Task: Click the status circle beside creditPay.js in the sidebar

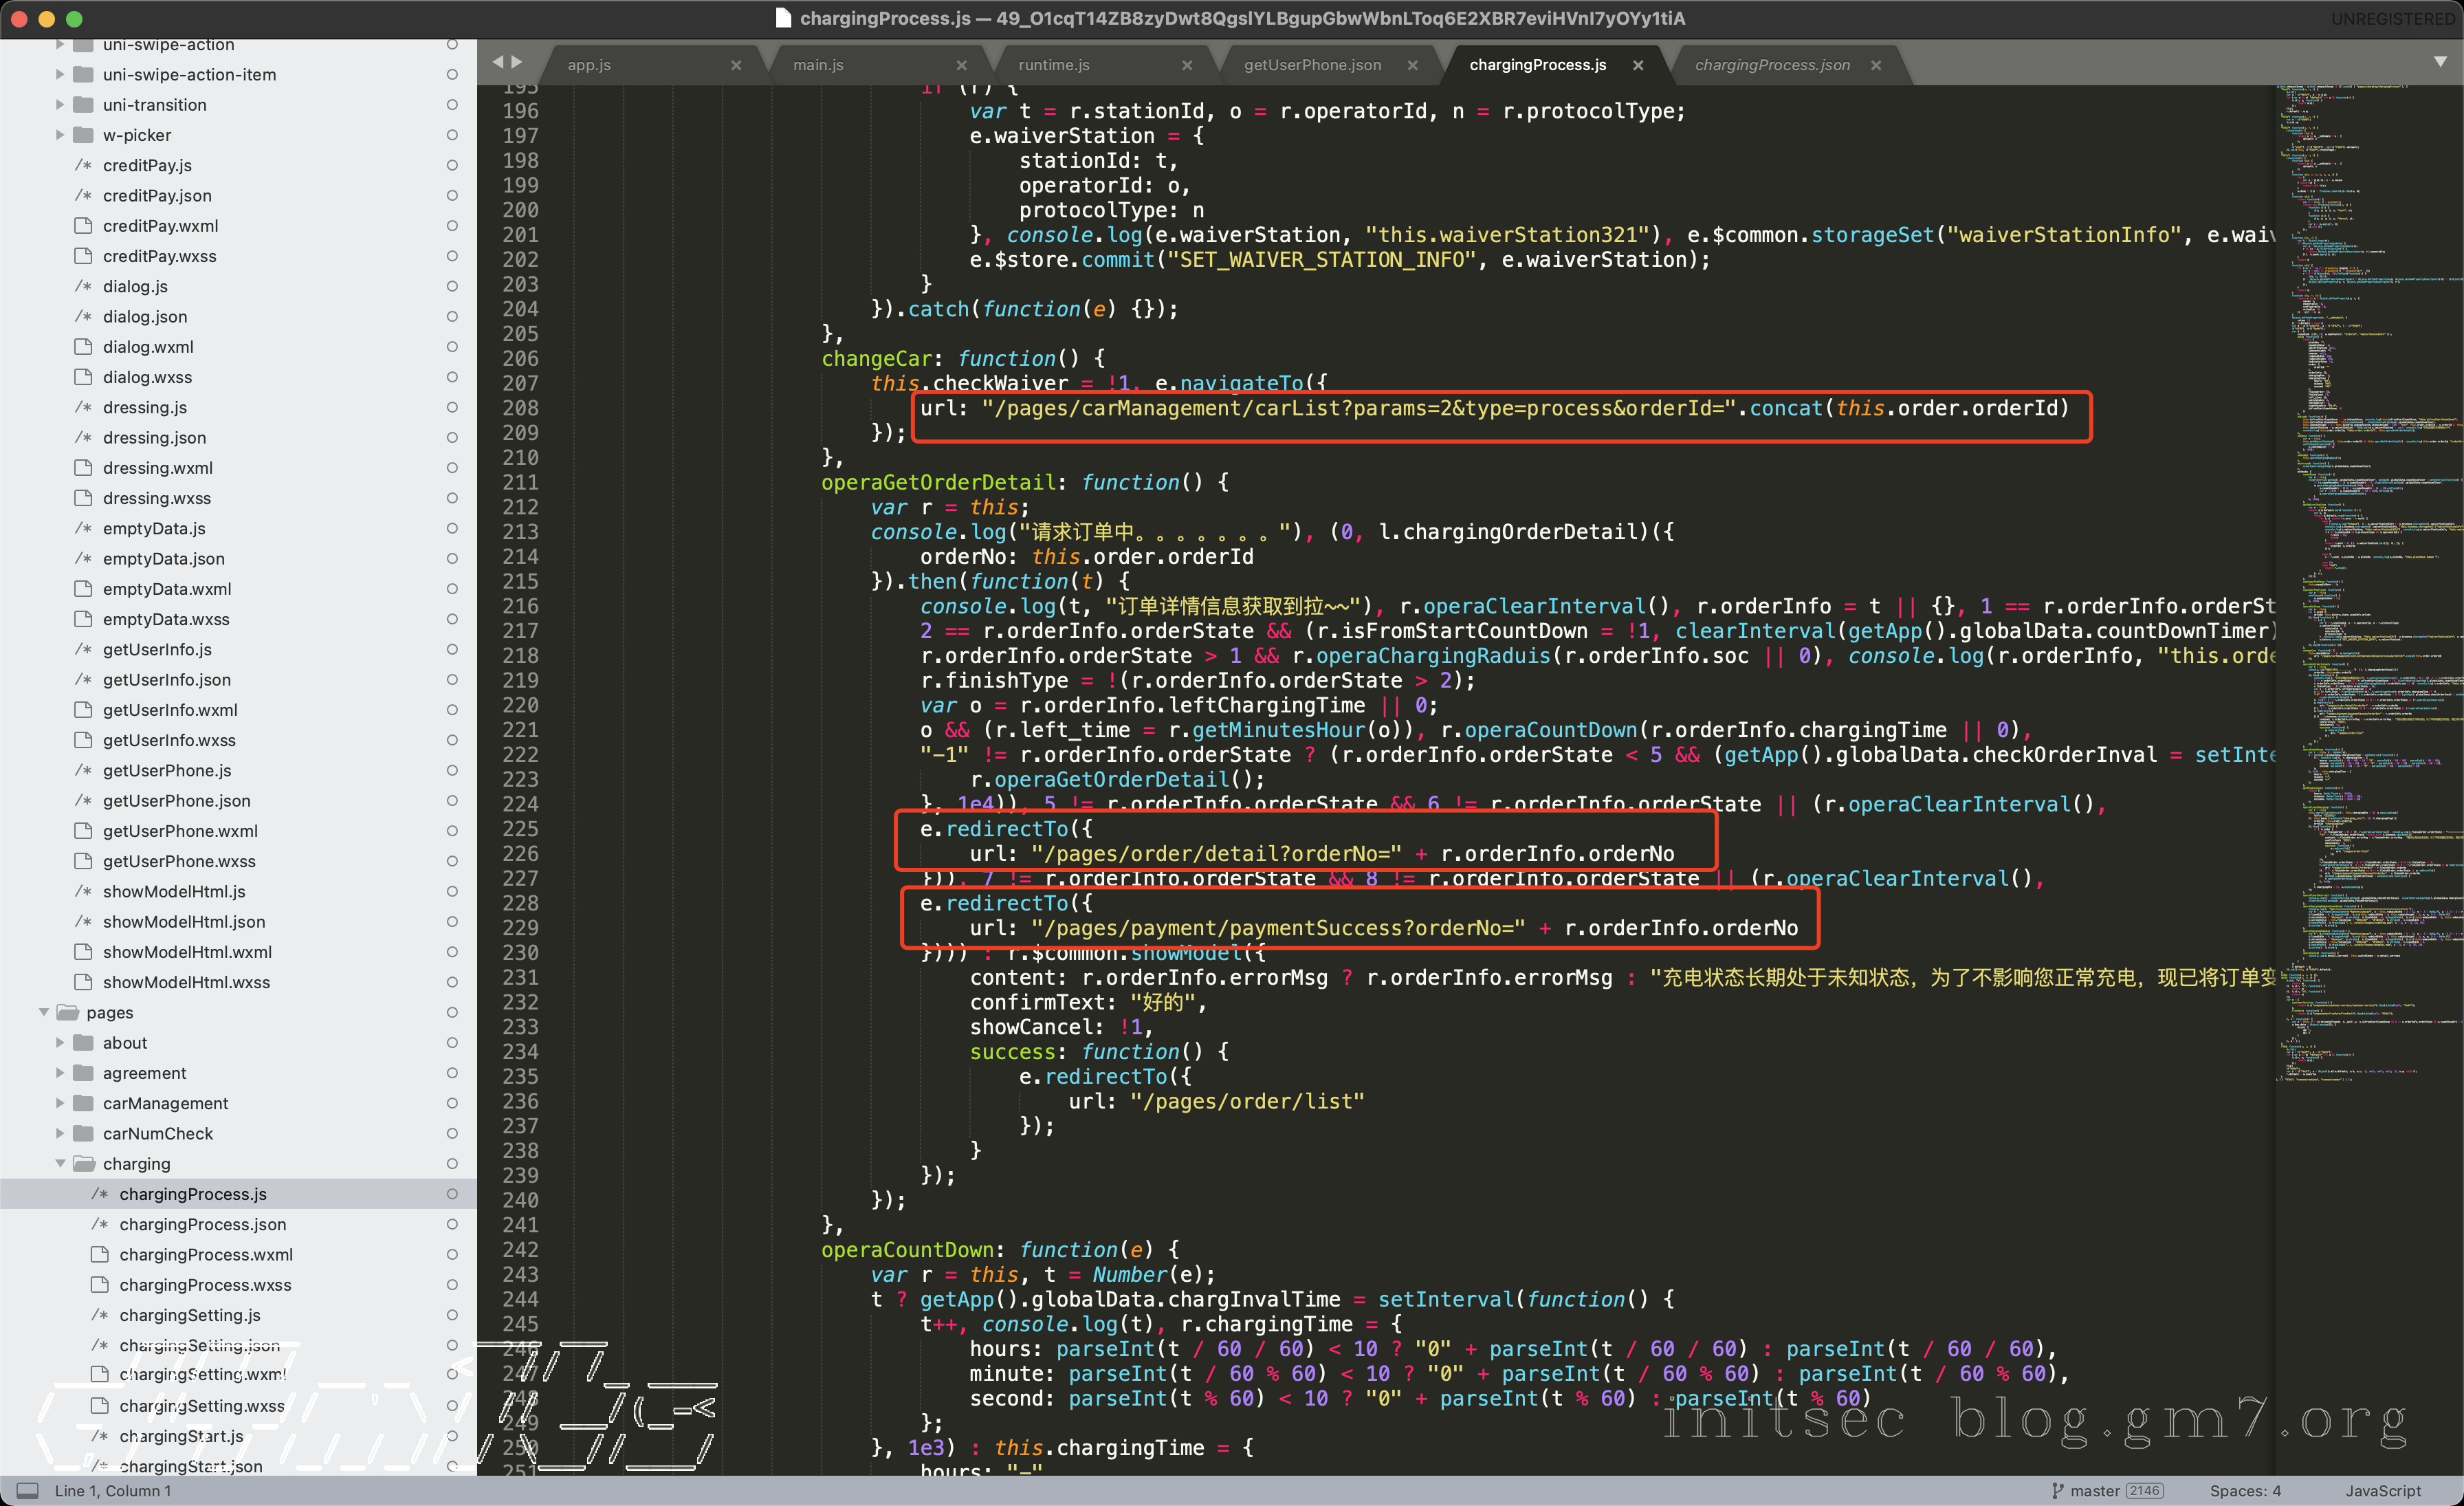Action: (x=452, y=165)
